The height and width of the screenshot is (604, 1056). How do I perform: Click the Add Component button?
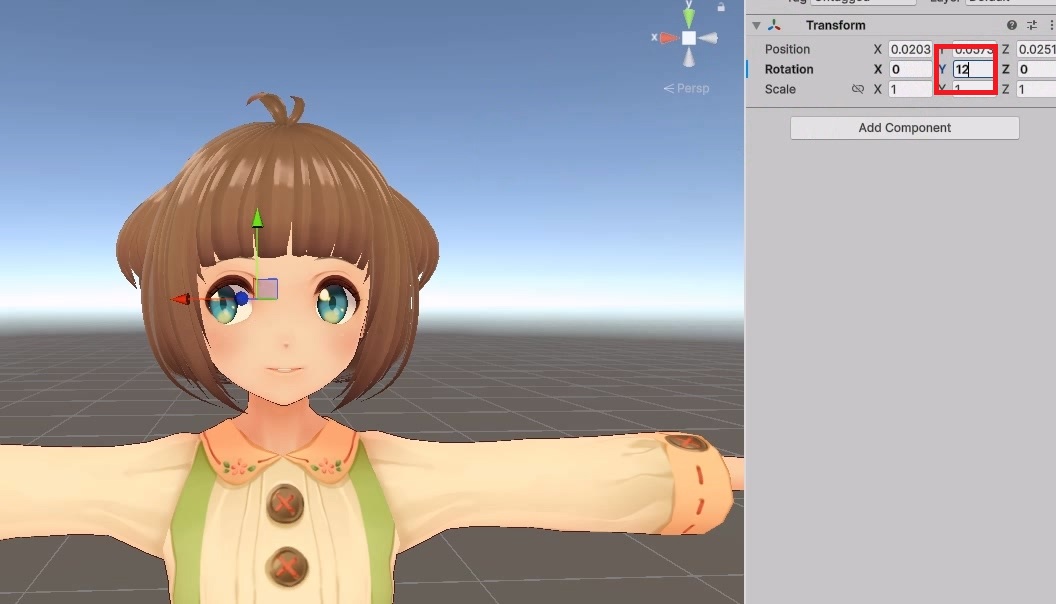pyautogui.click(x=904, y=128)
